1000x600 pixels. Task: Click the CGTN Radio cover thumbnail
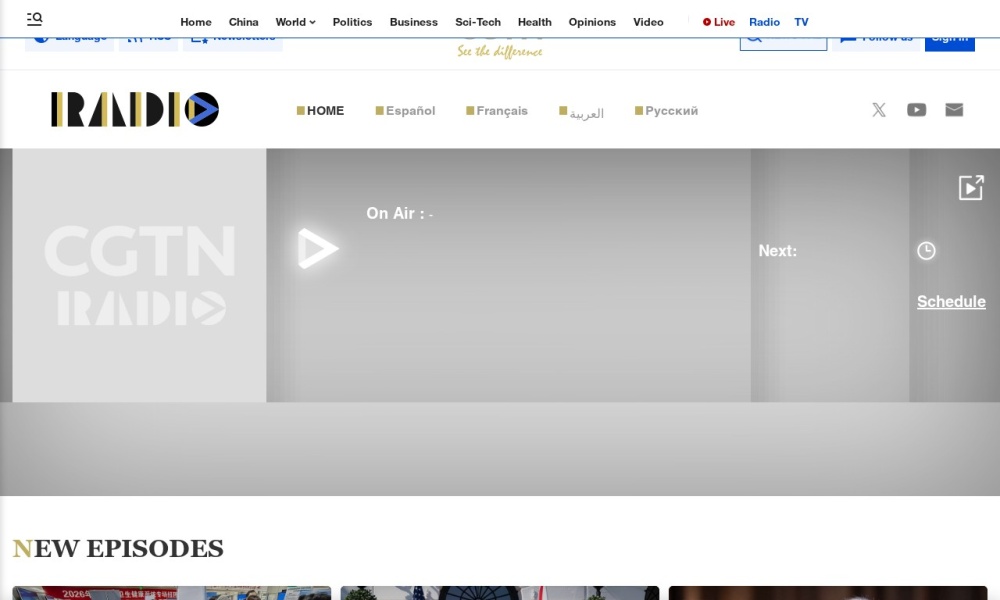pyautogui.click(x=139, y=275)
